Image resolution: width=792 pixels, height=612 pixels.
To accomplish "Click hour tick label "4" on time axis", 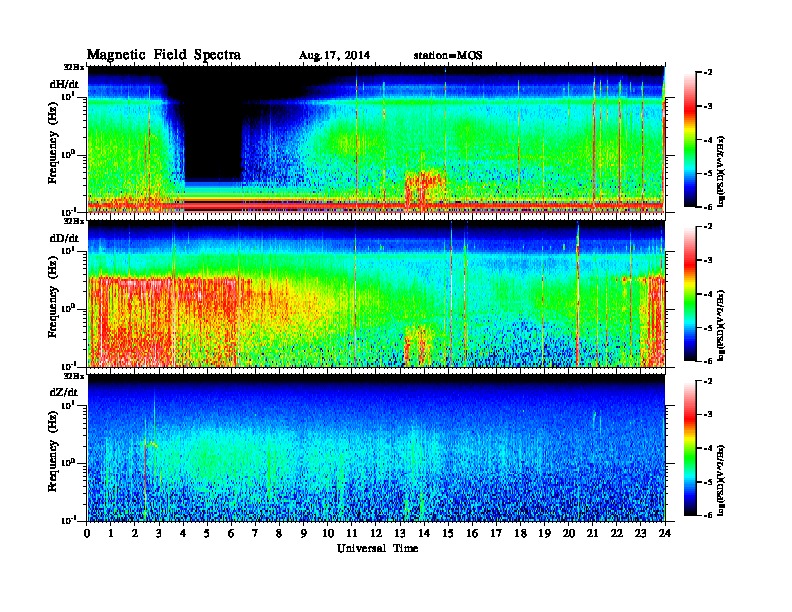I will pyautogui.click(x=183, y=533).
